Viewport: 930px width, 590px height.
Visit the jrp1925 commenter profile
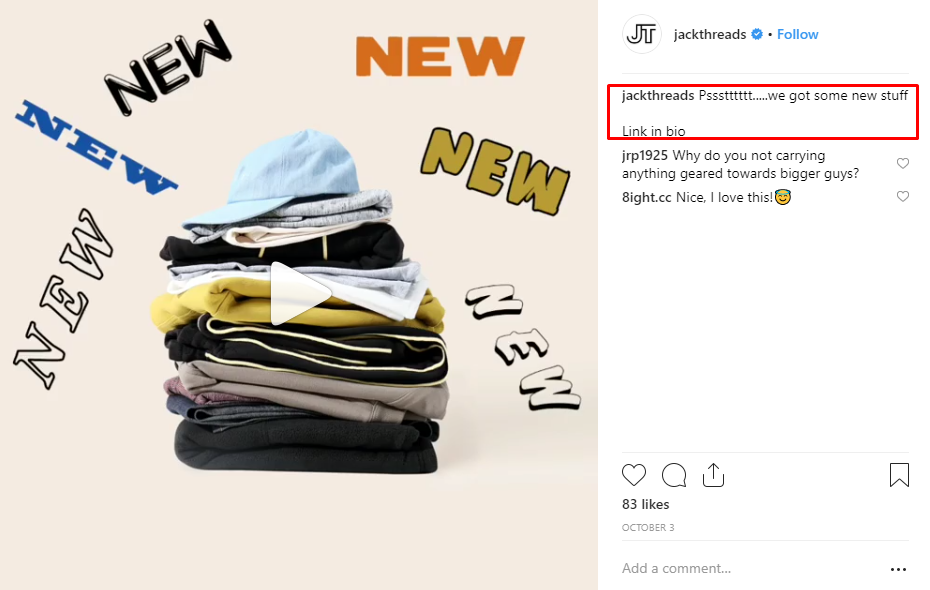point(645,155)
